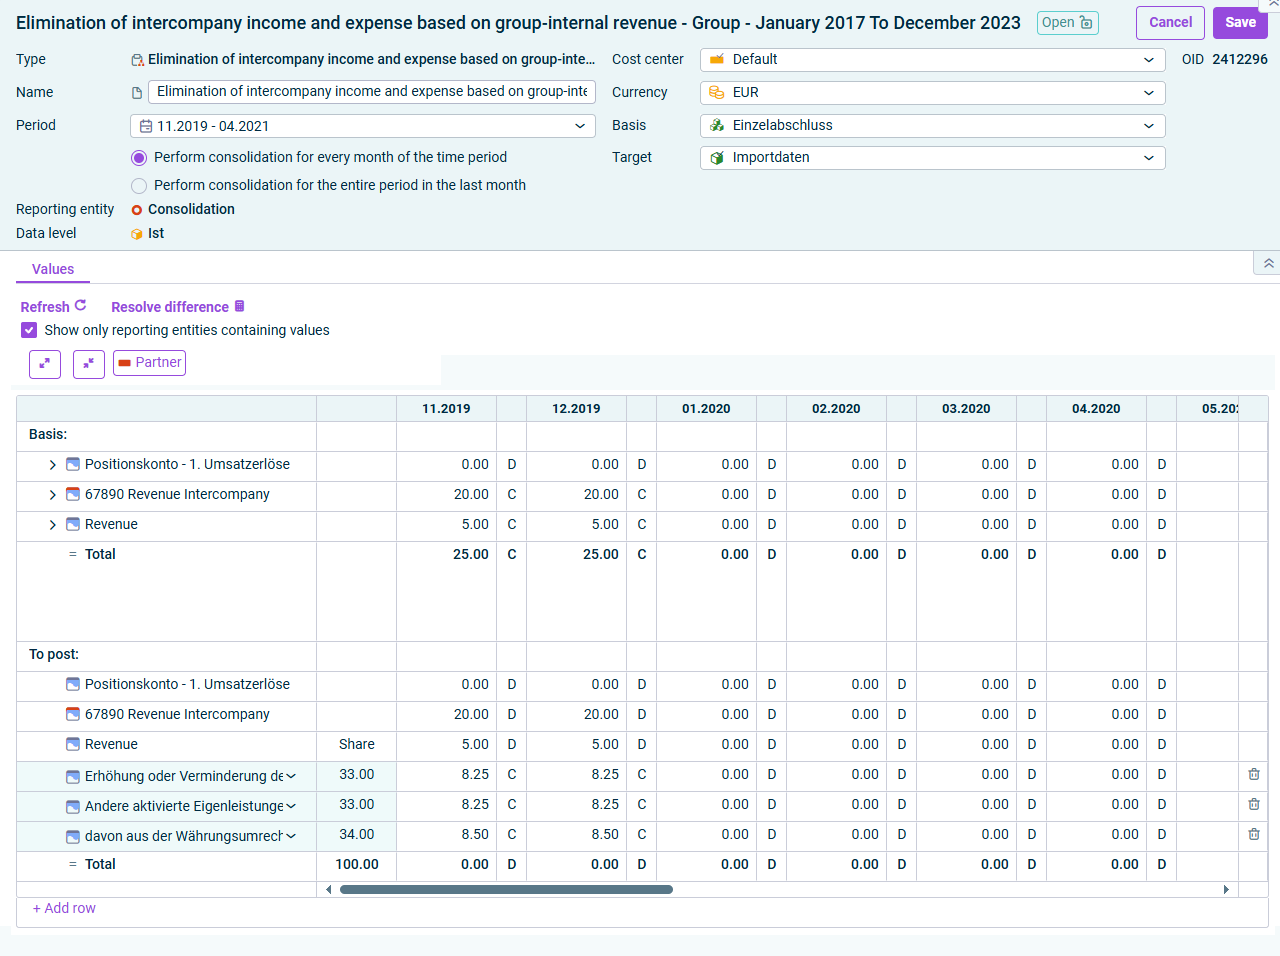Screen dimensions: 1280x956
Task: Open the Period dropdown 11.2019 - 04.2021
Action: (363, 126)
